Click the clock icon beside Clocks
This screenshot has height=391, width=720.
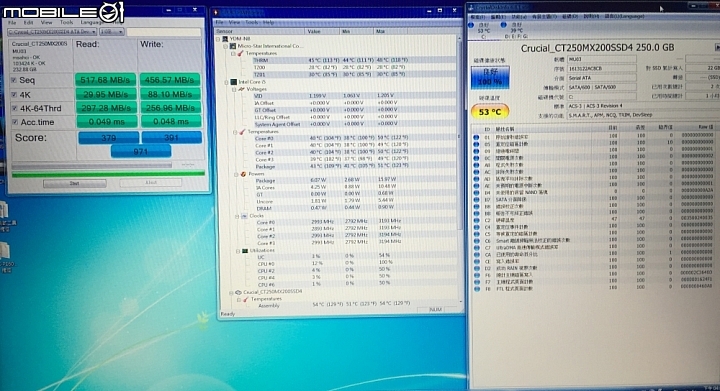click(244, 216)
